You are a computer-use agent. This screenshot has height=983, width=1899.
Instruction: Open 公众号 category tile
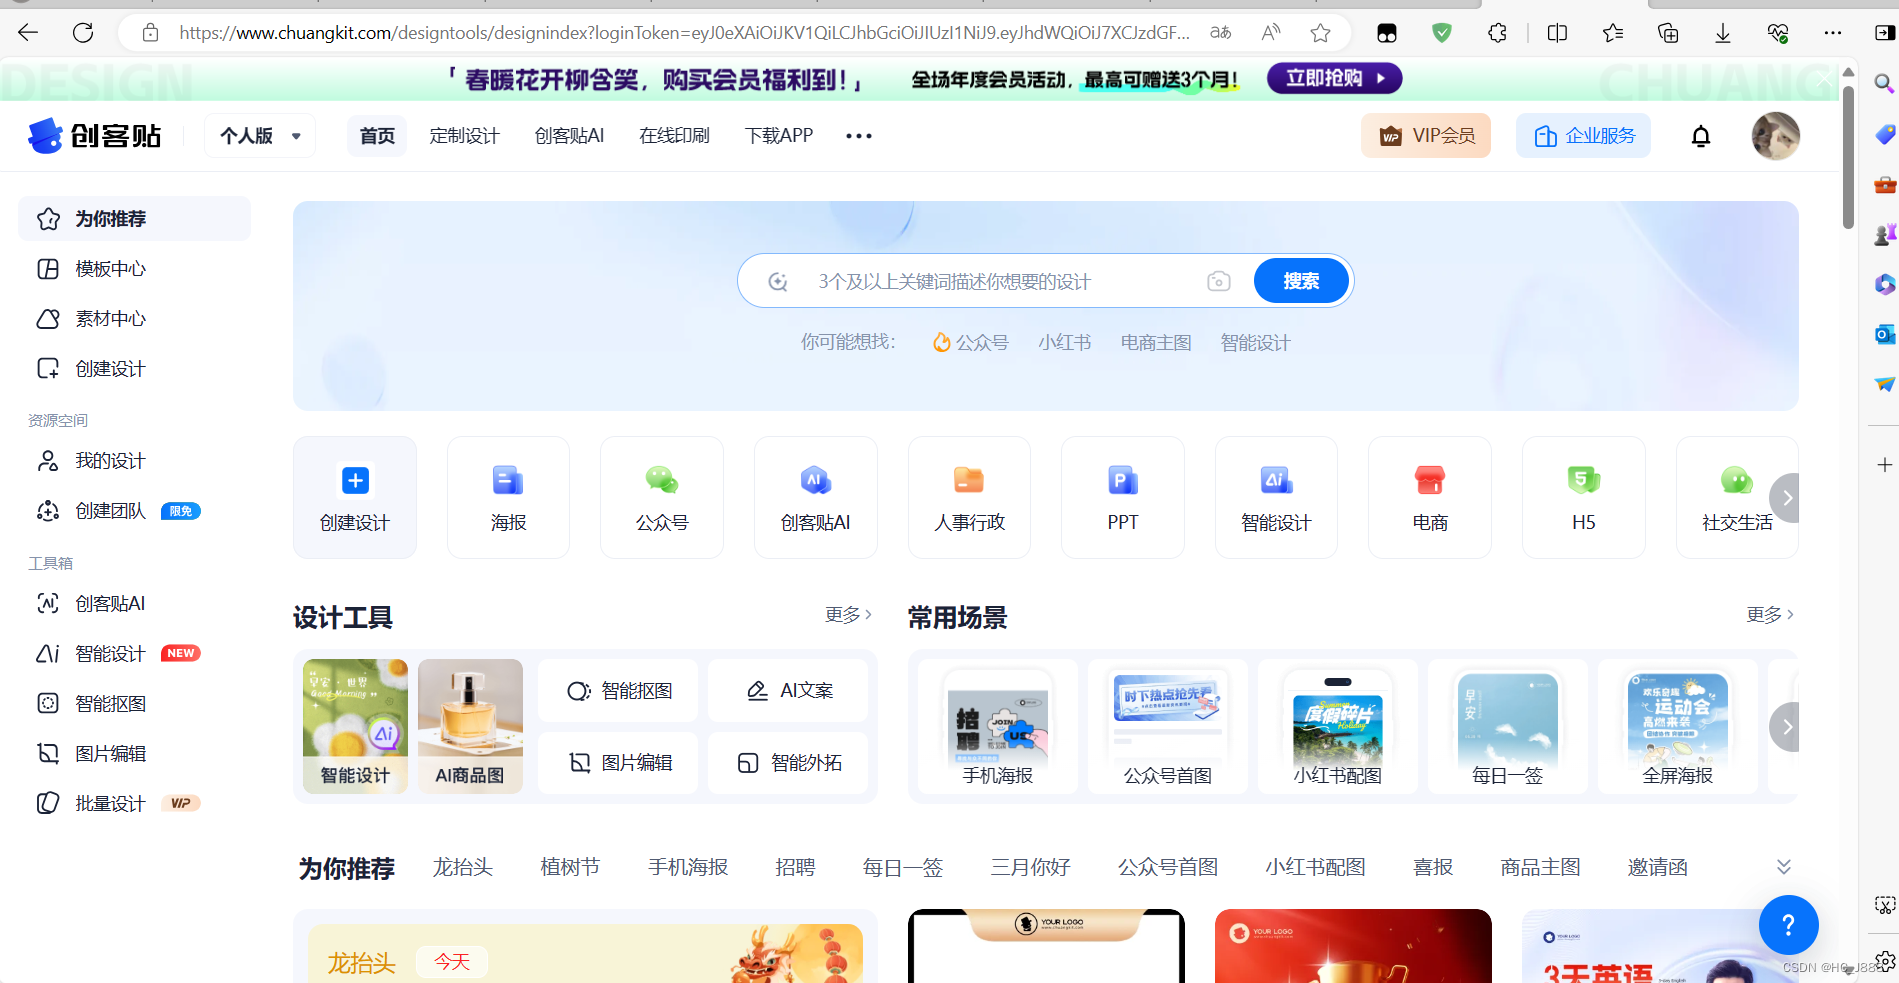(x=662, y=497)
